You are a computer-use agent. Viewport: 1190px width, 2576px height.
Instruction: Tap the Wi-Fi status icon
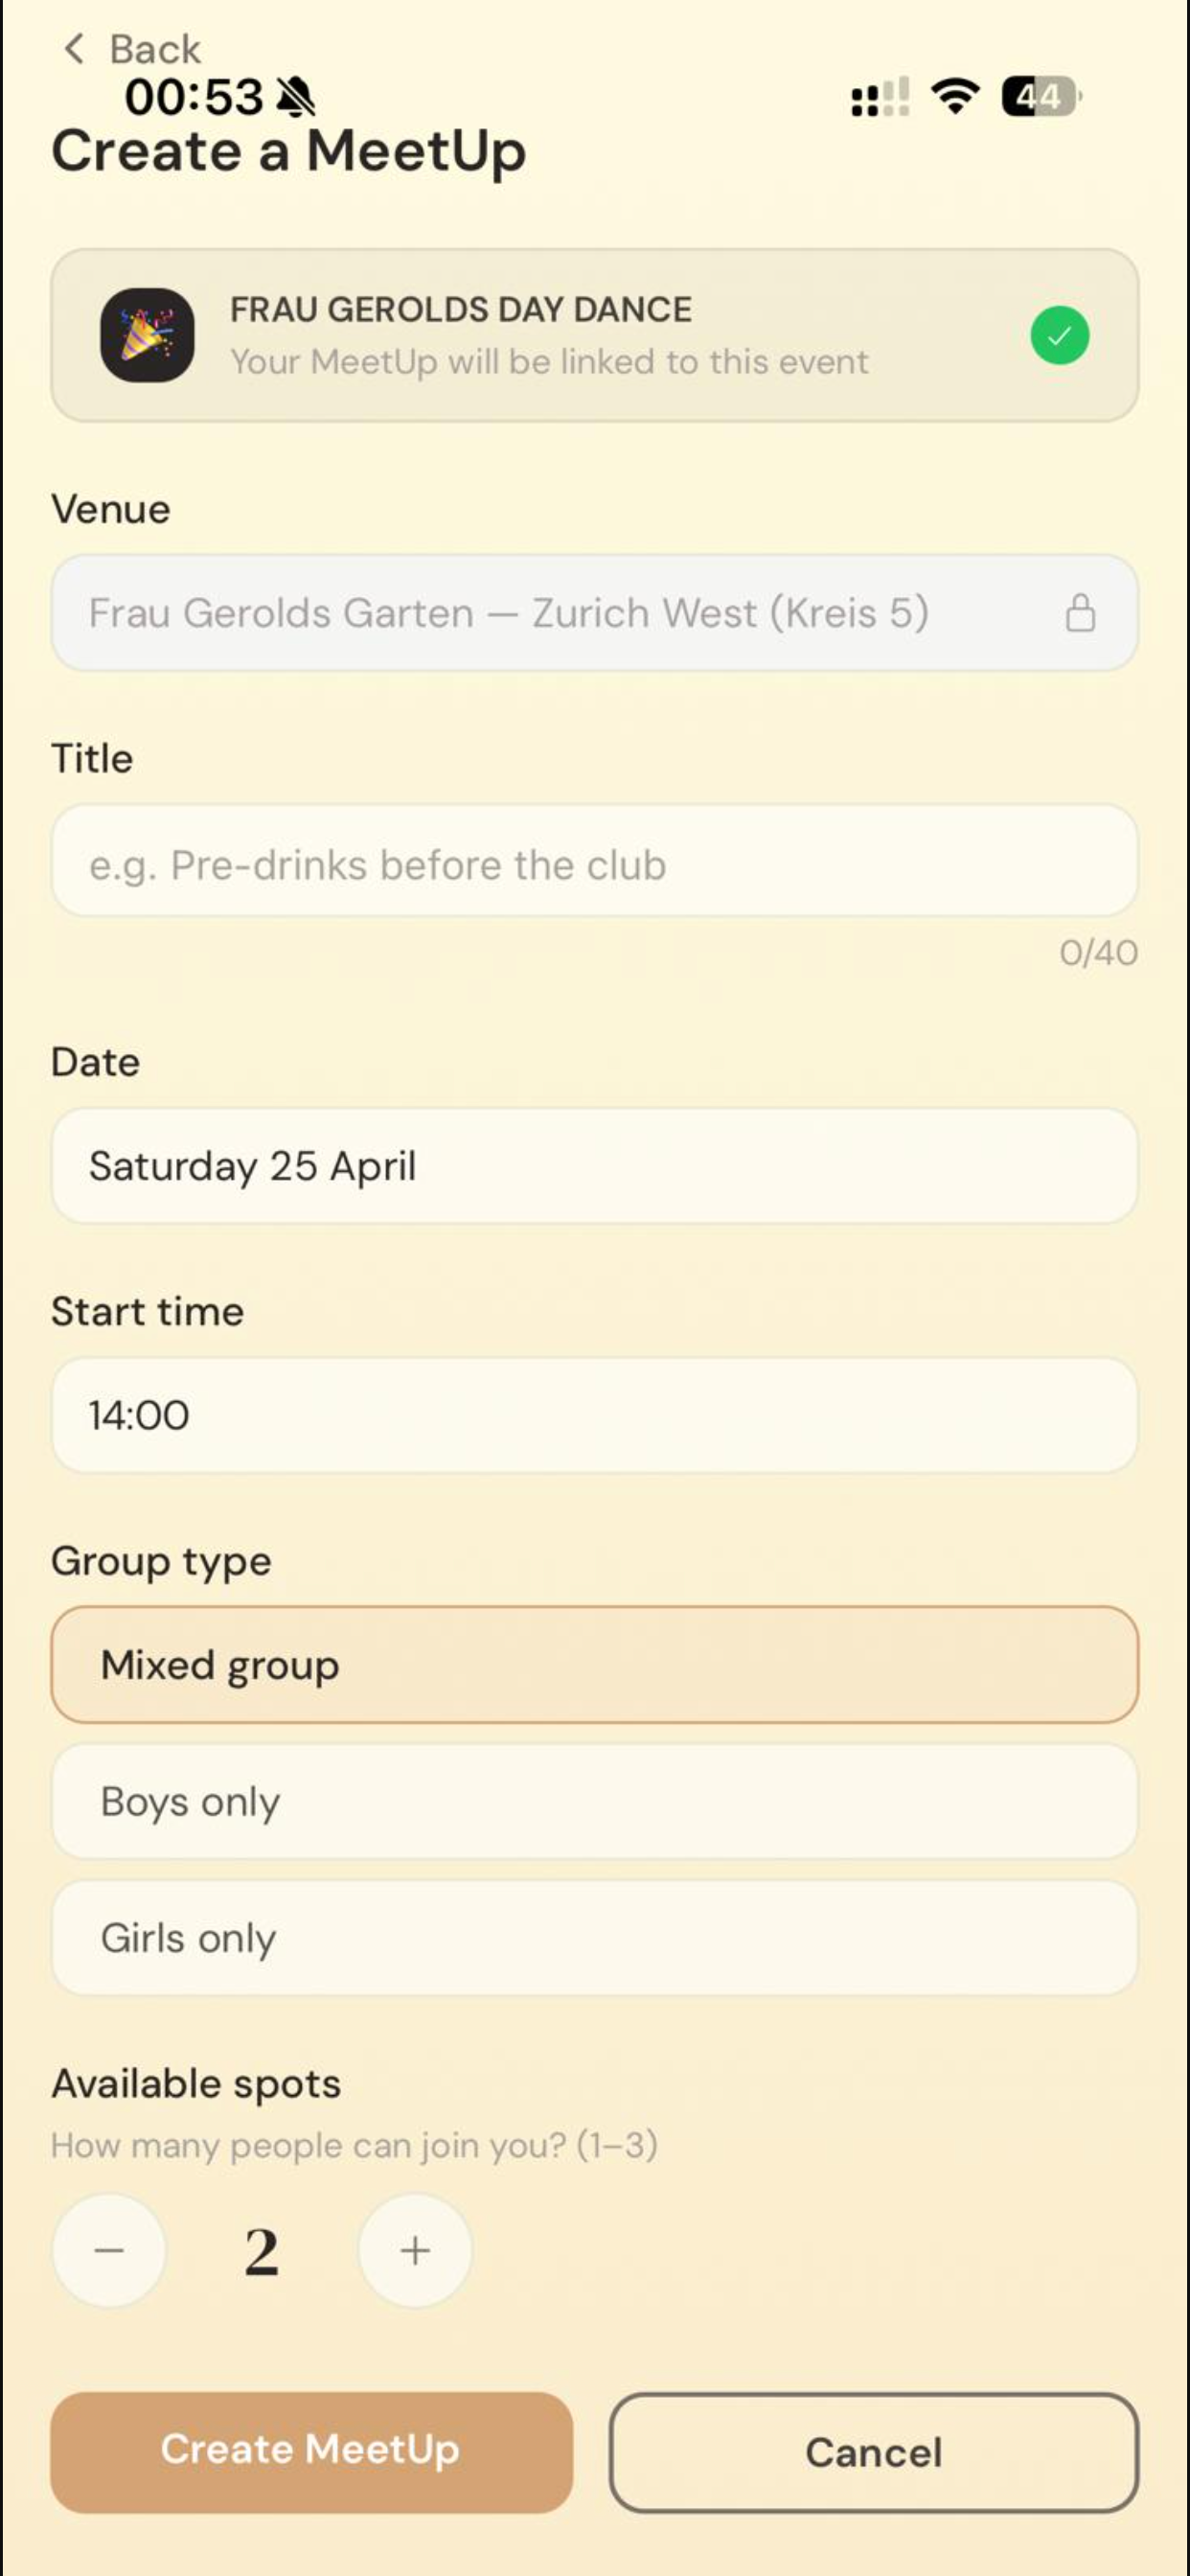point(955,96)
